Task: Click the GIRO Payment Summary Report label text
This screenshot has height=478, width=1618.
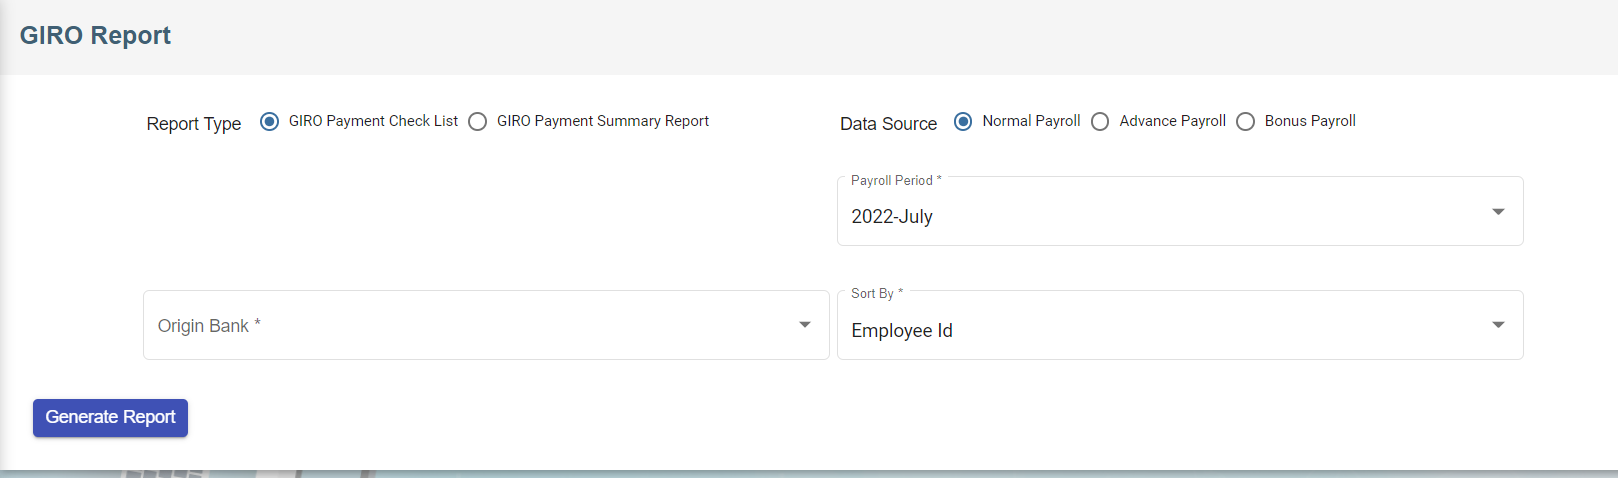Action: (x=603, y=121)
